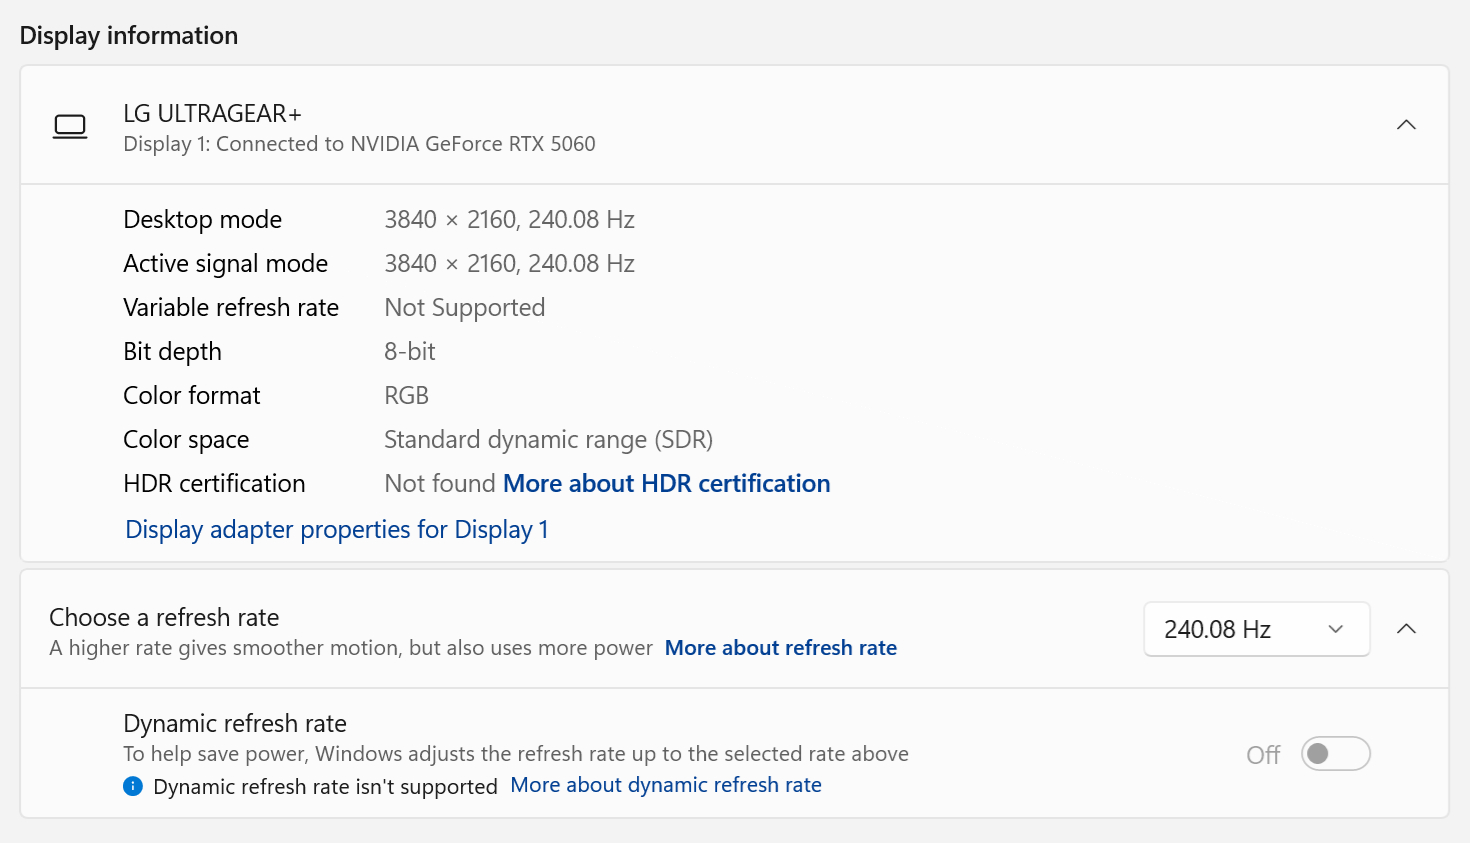Click the Off label beside the toggle
This screenshot has height=843, width=1470.
[1263, 755]
